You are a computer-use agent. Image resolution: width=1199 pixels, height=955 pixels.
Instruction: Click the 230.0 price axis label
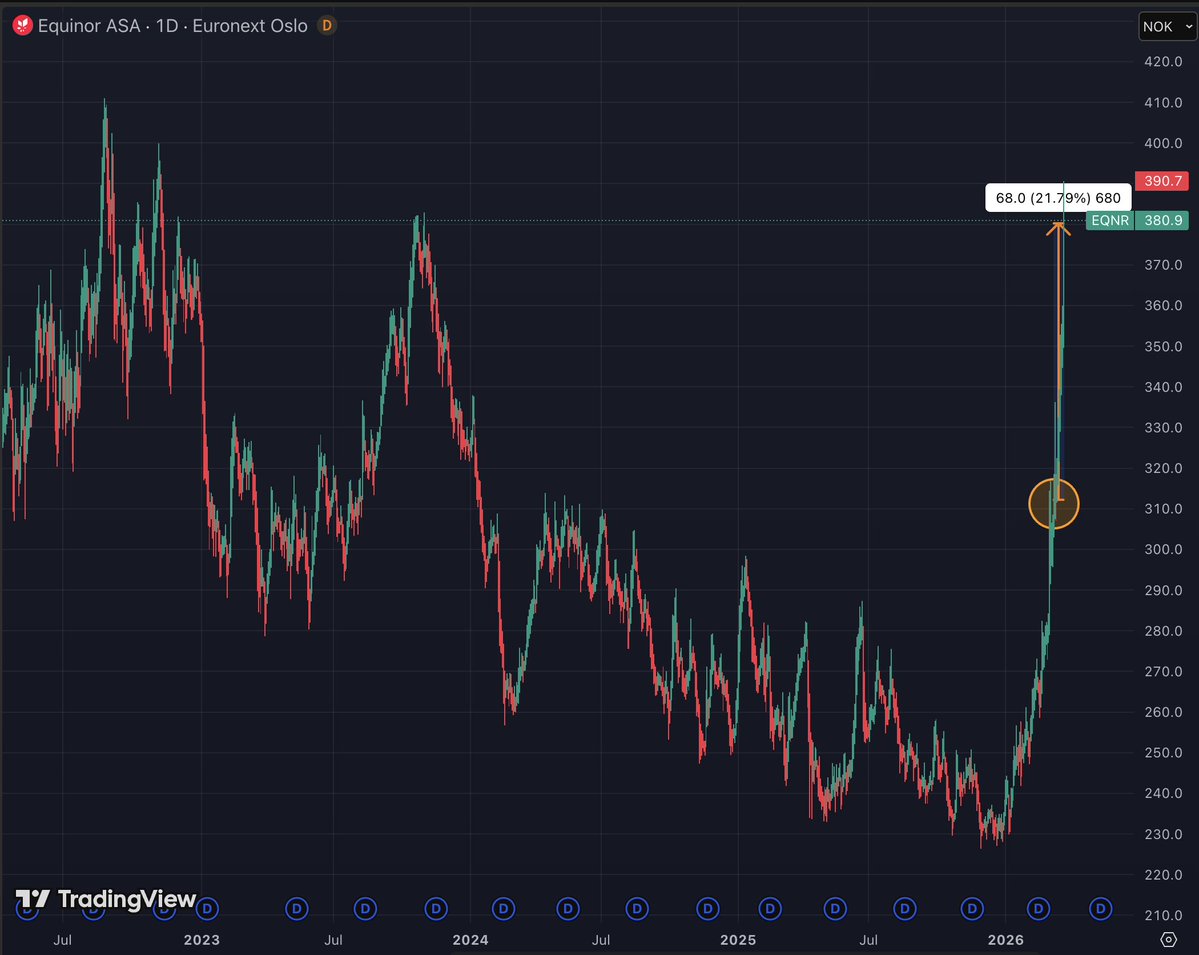click(1163, 834)
